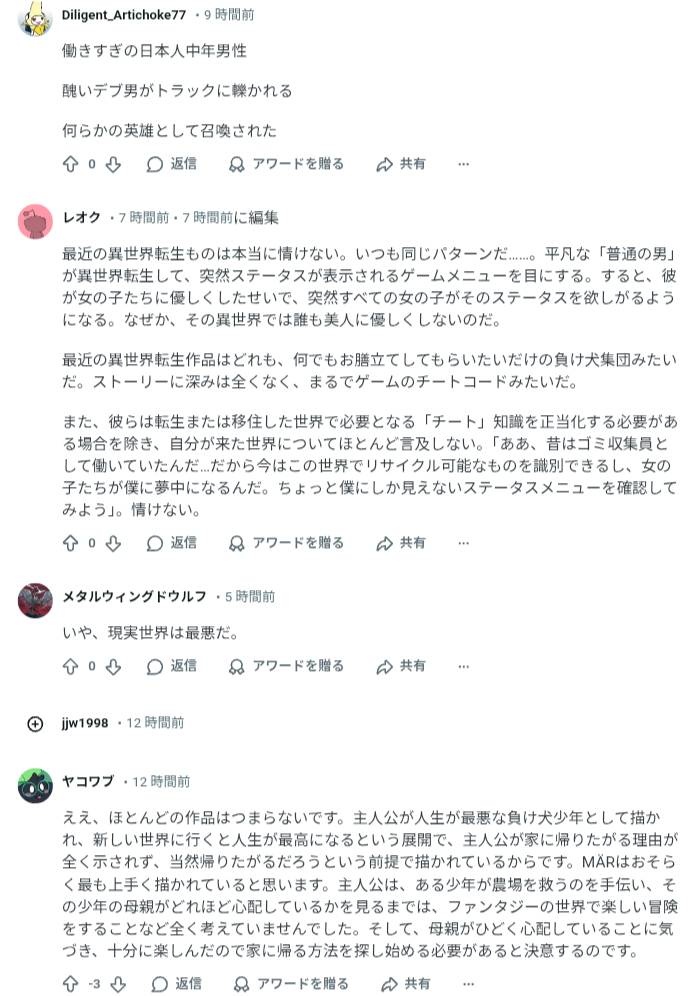Screen dimensions: 692x996
Task: Upvote Diligent_Artichoke77's comment
Action: (70, 164)
